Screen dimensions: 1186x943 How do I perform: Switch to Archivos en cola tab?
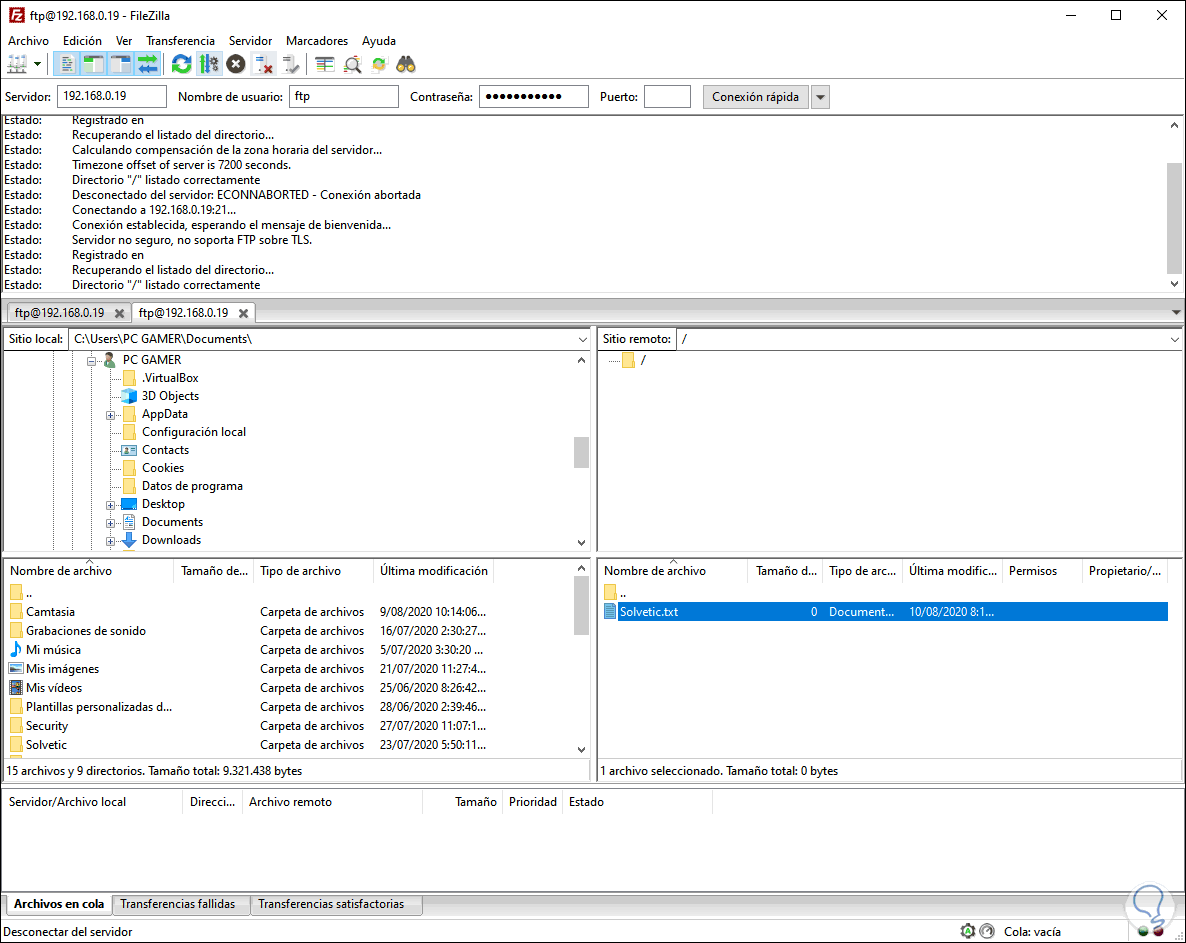click(x=59, y=904)
